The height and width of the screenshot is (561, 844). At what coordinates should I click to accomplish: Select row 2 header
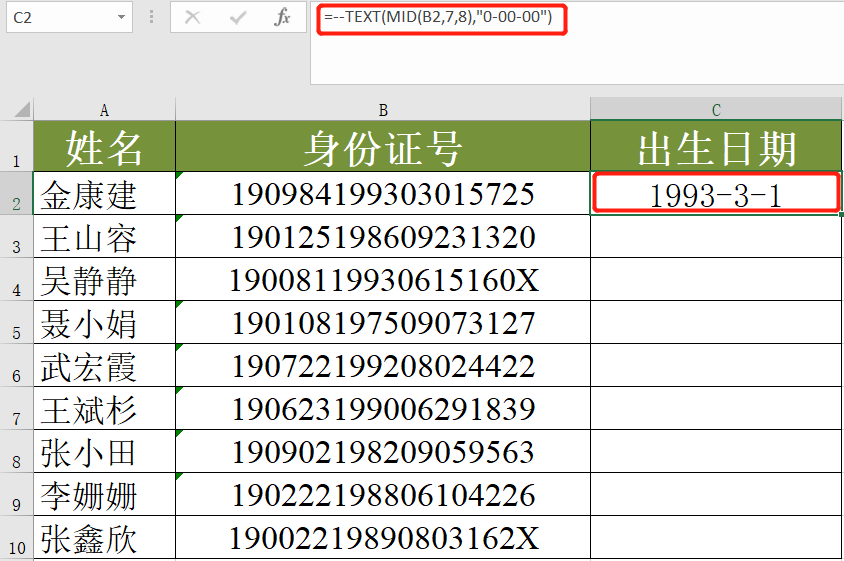17,193
